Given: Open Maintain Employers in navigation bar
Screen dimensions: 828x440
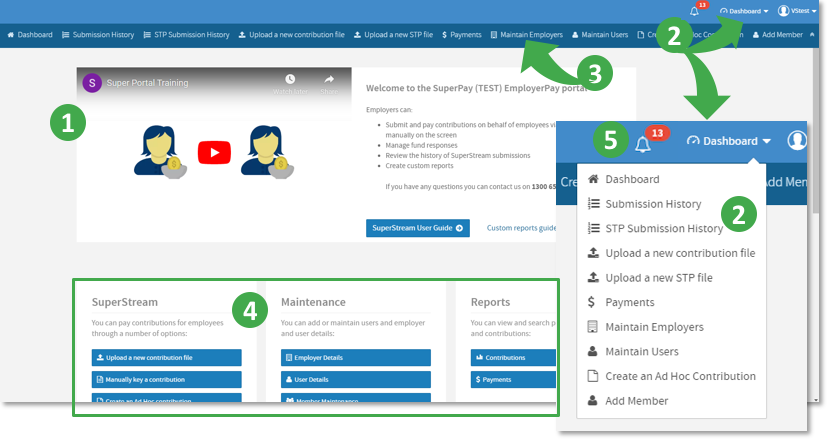Looking at the screenshot, I should (526, 35).
